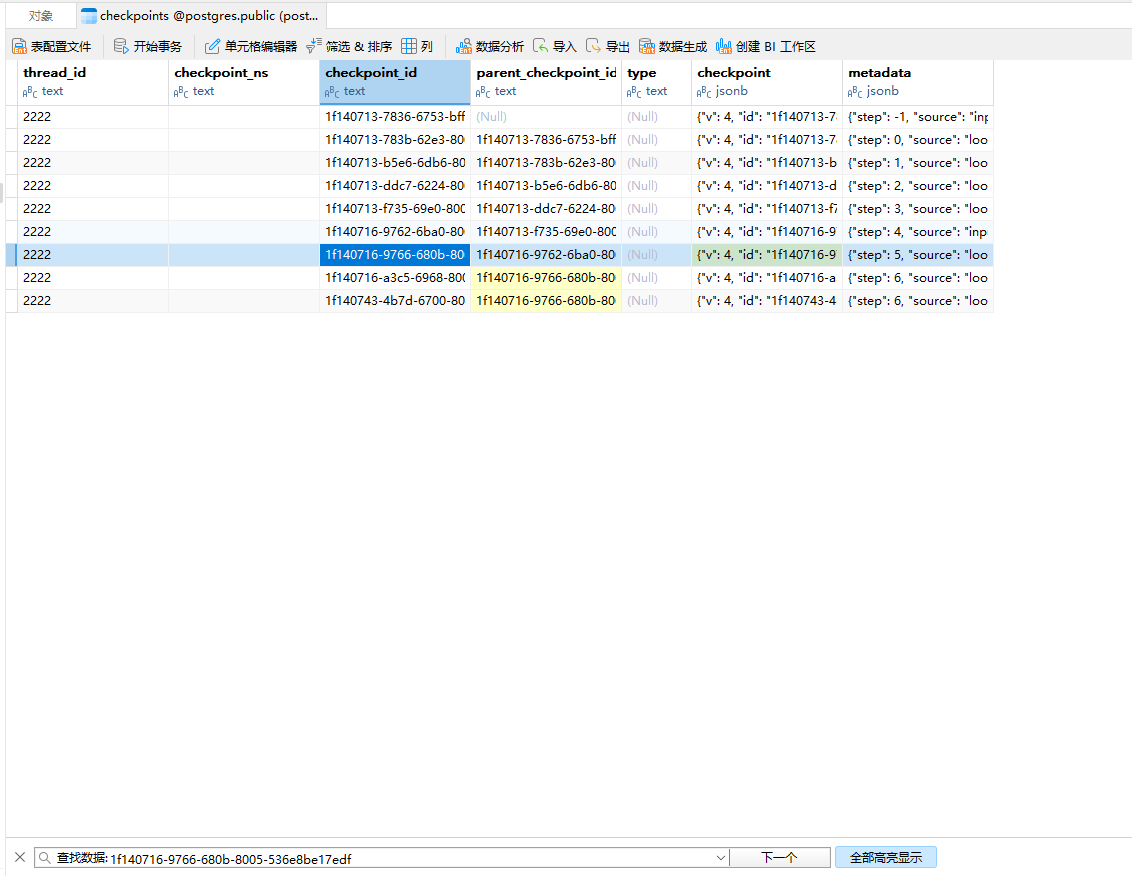Click the 导入 import icon
The image size is (1132, 876).
[x=540, y=47]
